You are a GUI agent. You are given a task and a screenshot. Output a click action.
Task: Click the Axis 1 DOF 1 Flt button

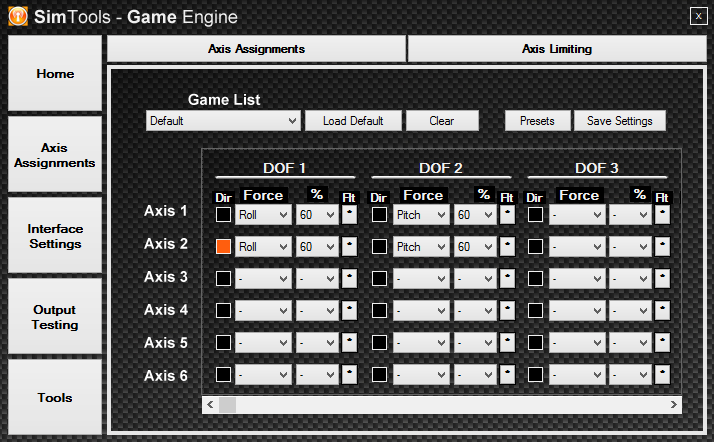[349, 214]
